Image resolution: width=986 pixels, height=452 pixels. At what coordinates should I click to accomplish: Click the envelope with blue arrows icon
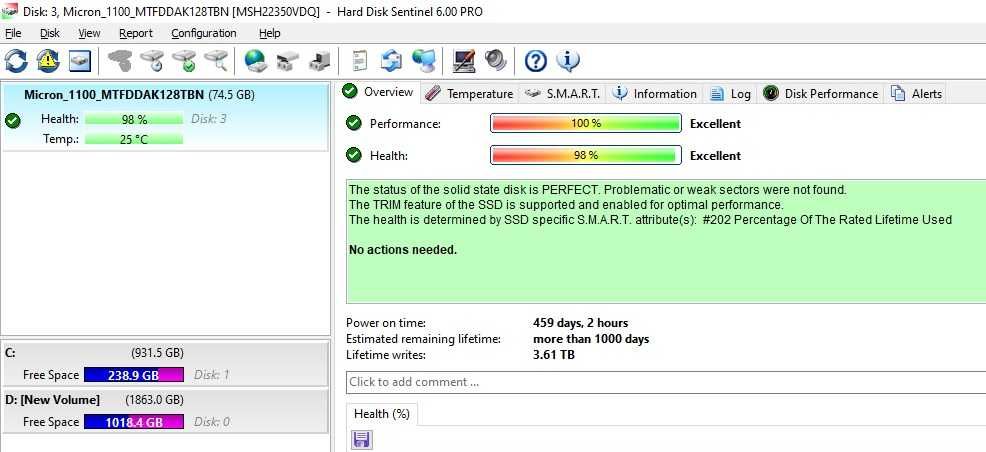(391, 60)
